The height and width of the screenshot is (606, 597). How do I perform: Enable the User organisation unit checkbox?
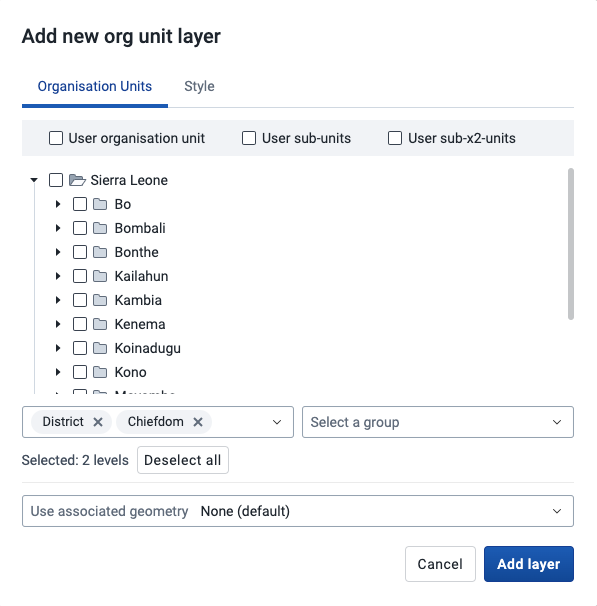[x=56, y=138]
